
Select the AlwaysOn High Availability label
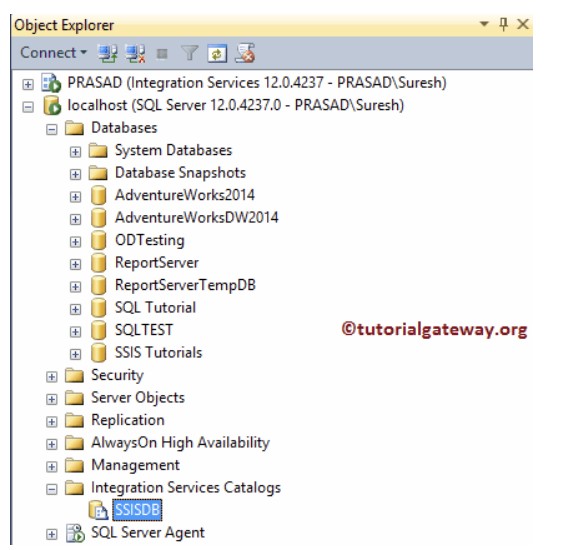180,443
